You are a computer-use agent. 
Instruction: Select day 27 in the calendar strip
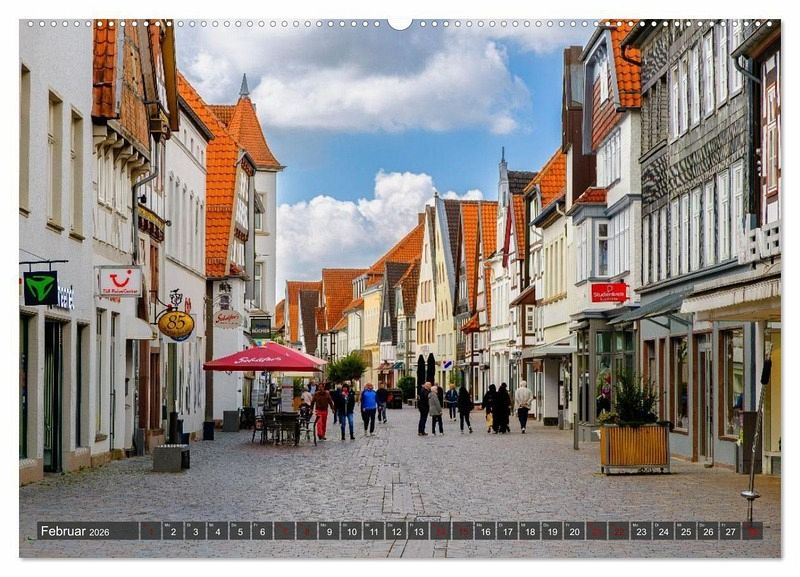pos(729,531)
